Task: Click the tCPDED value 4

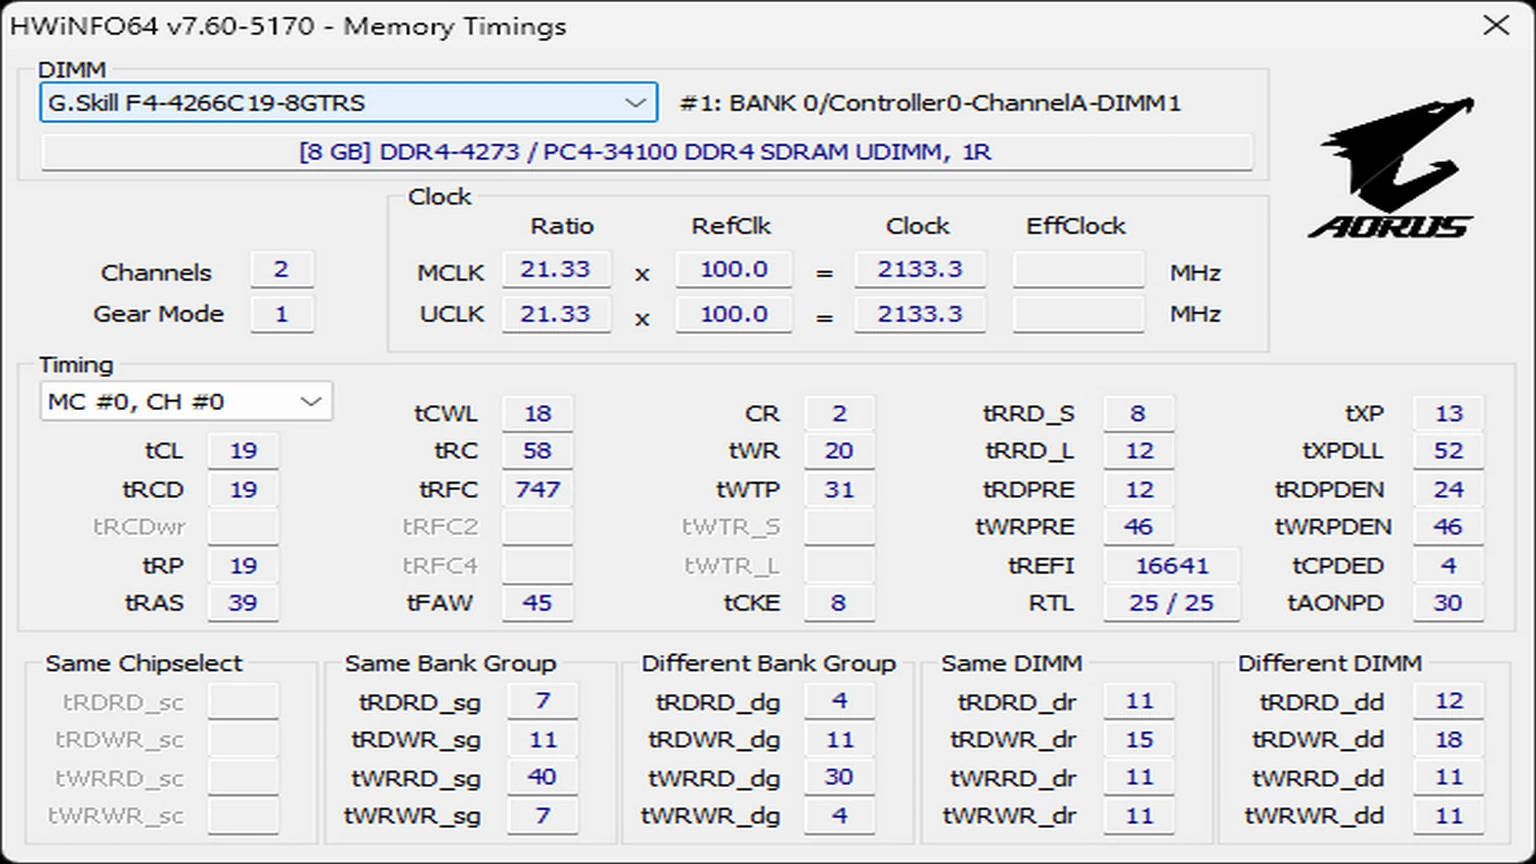Action: [x=1448, y=565]
